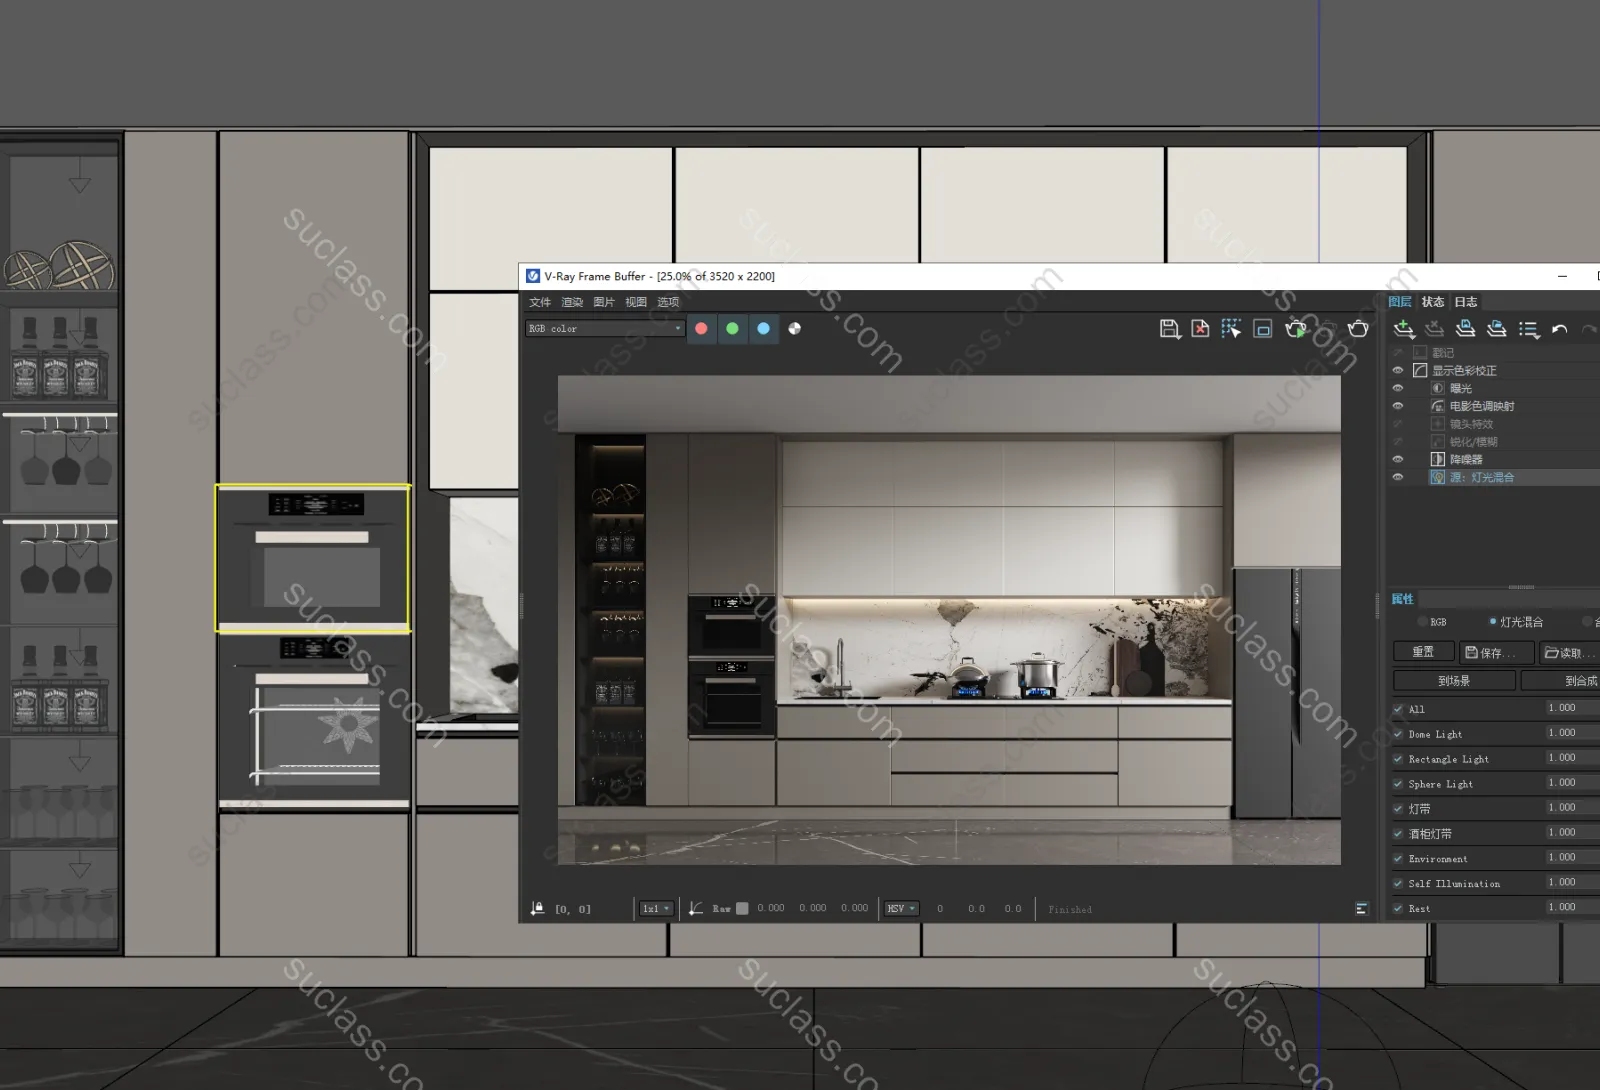Click the 重置 button
Image resolution: width=1600 pixels, height=1090 pixels.
click(x=1423, y=652)
